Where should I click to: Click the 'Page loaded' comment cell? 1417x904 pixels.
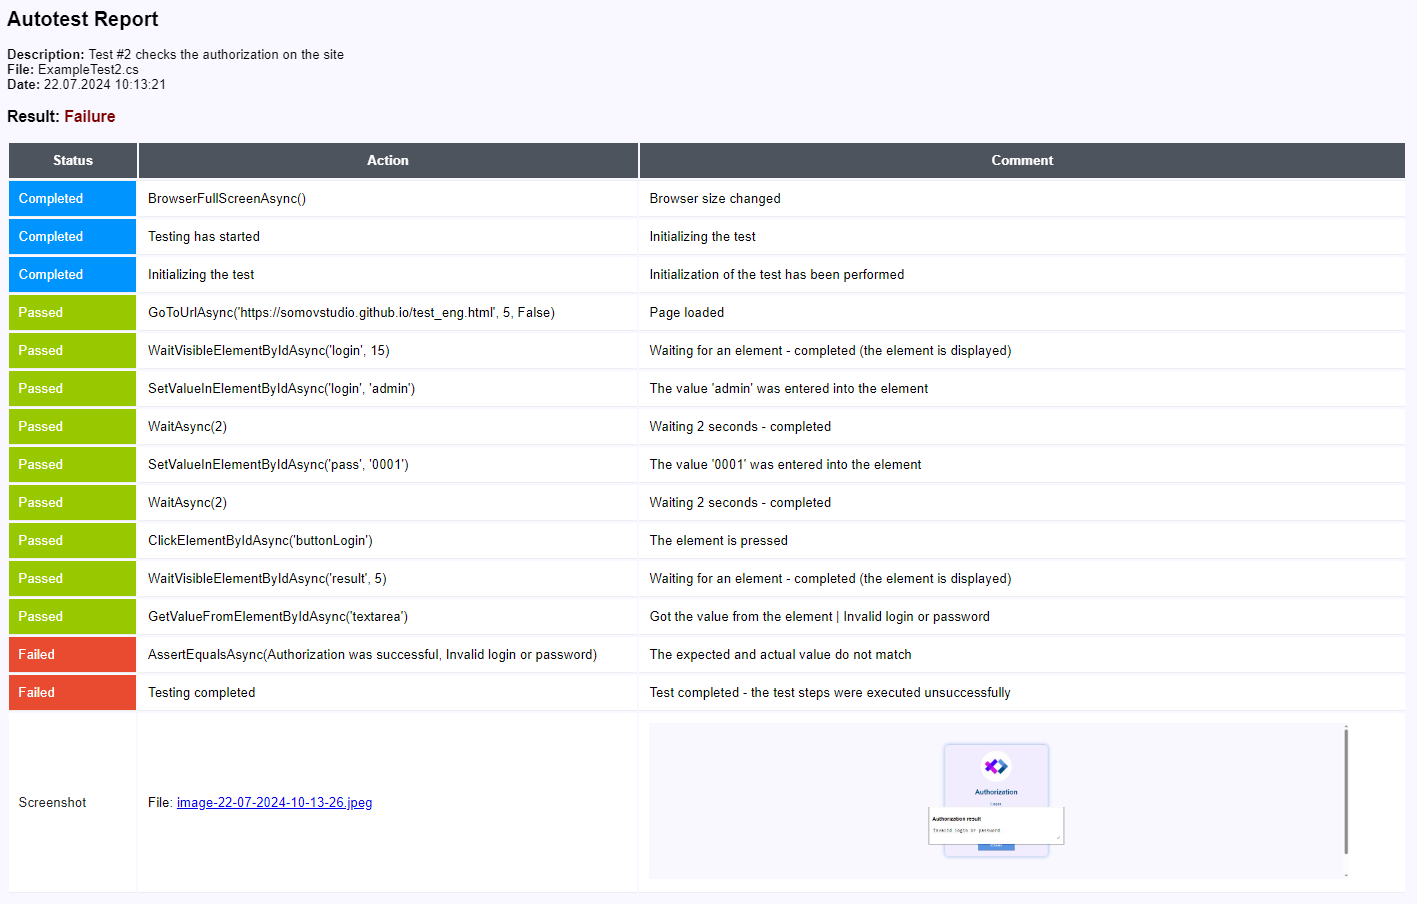[687, 313]
